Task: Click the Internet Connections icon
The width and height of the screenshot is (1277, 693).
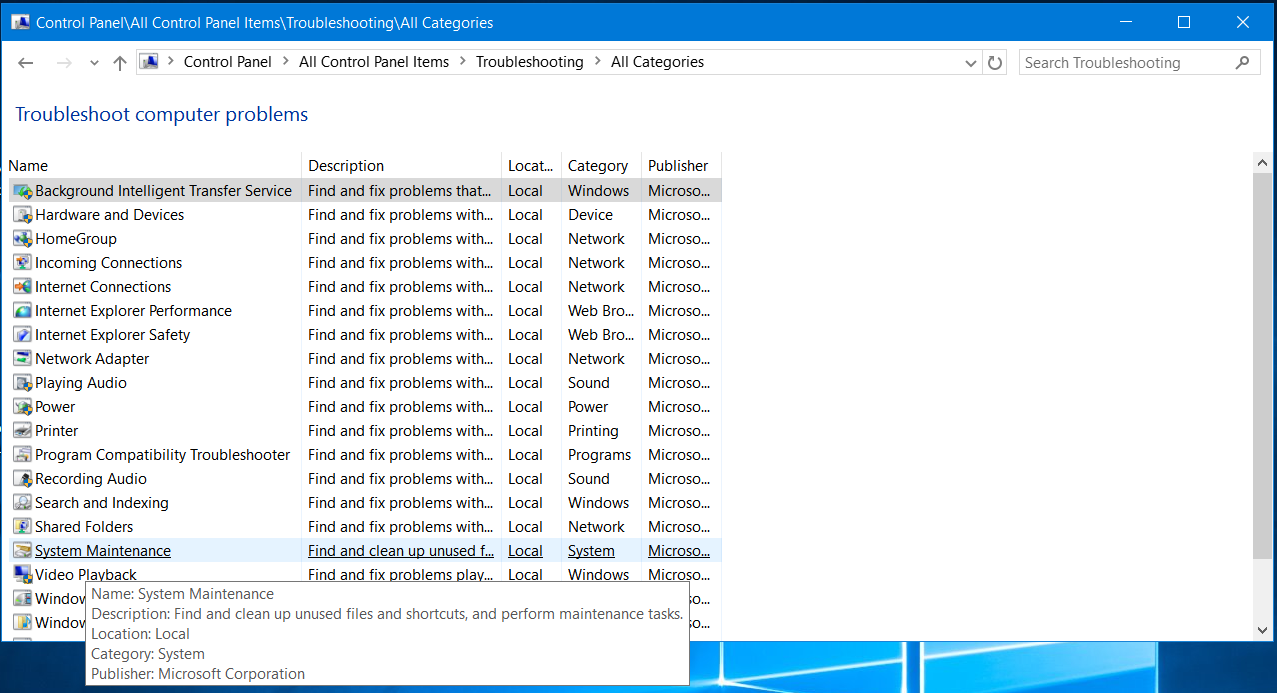Action: coord(22,287)
